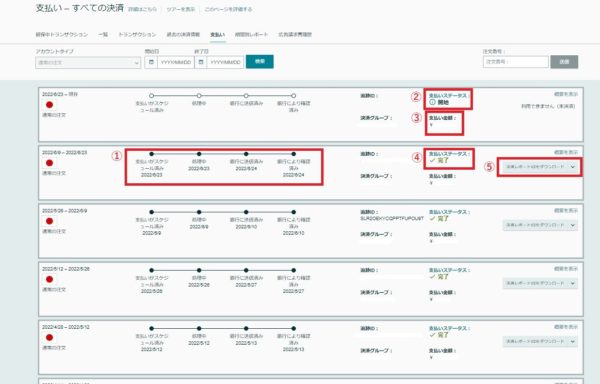The image size is (600, 384).
Task: Click 概要を表示 in the 2022/6/23 – 現在 row
Action: coord(566,94)
